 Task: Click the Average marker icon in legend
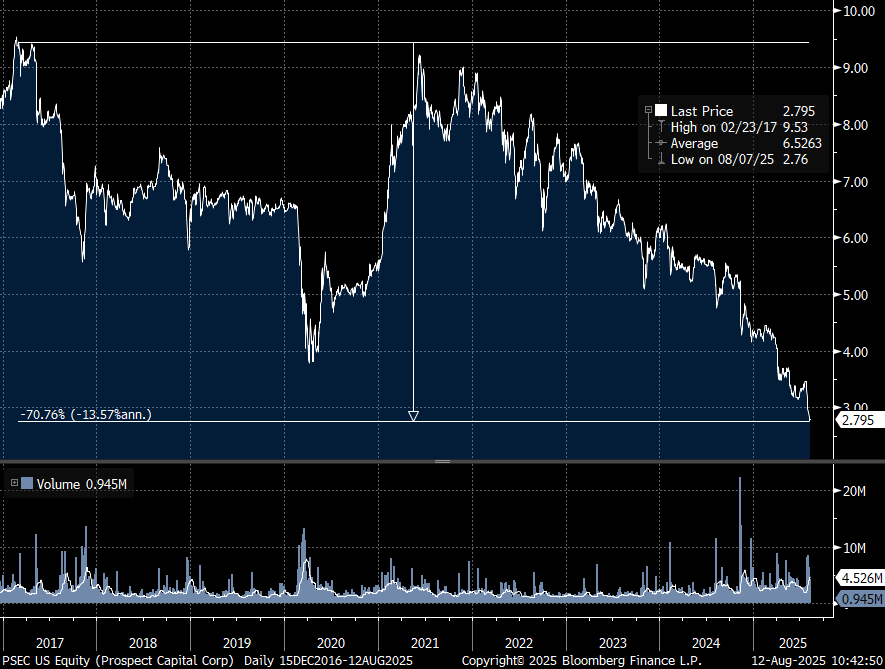point(661,143)
